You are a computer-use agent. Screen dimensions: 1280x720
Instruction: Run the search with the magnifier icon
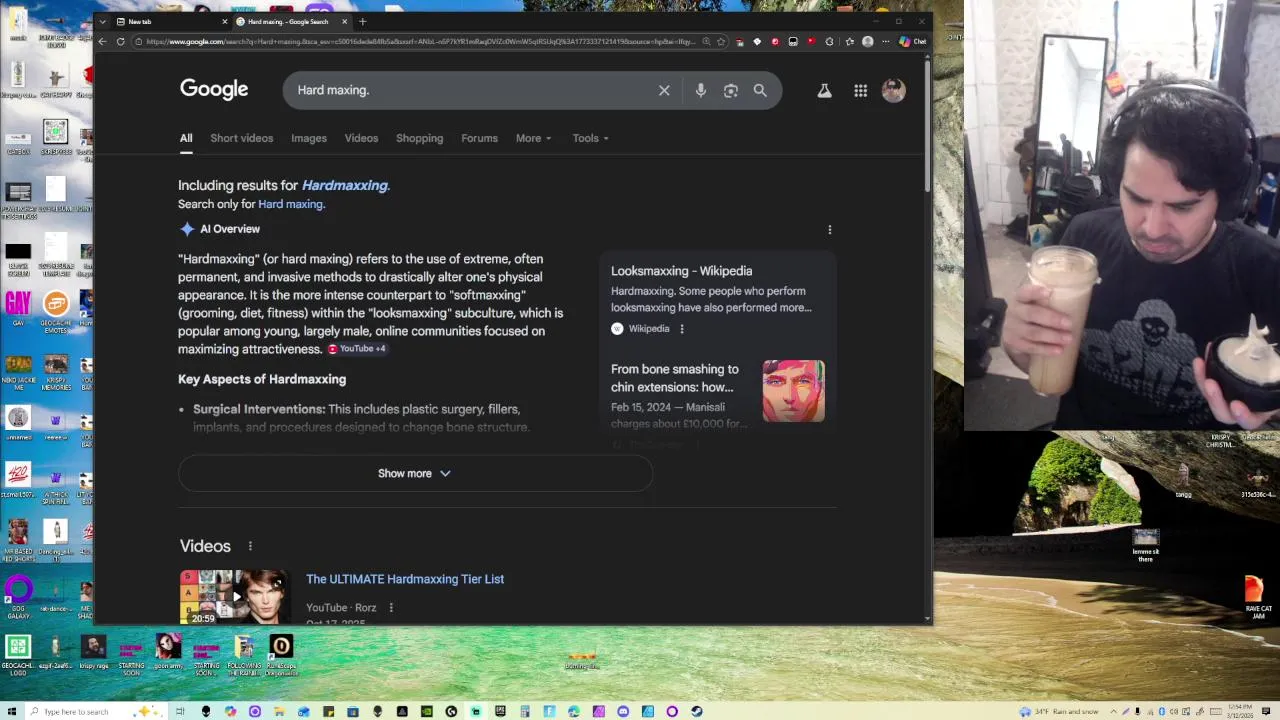click(x=760, y=90)
